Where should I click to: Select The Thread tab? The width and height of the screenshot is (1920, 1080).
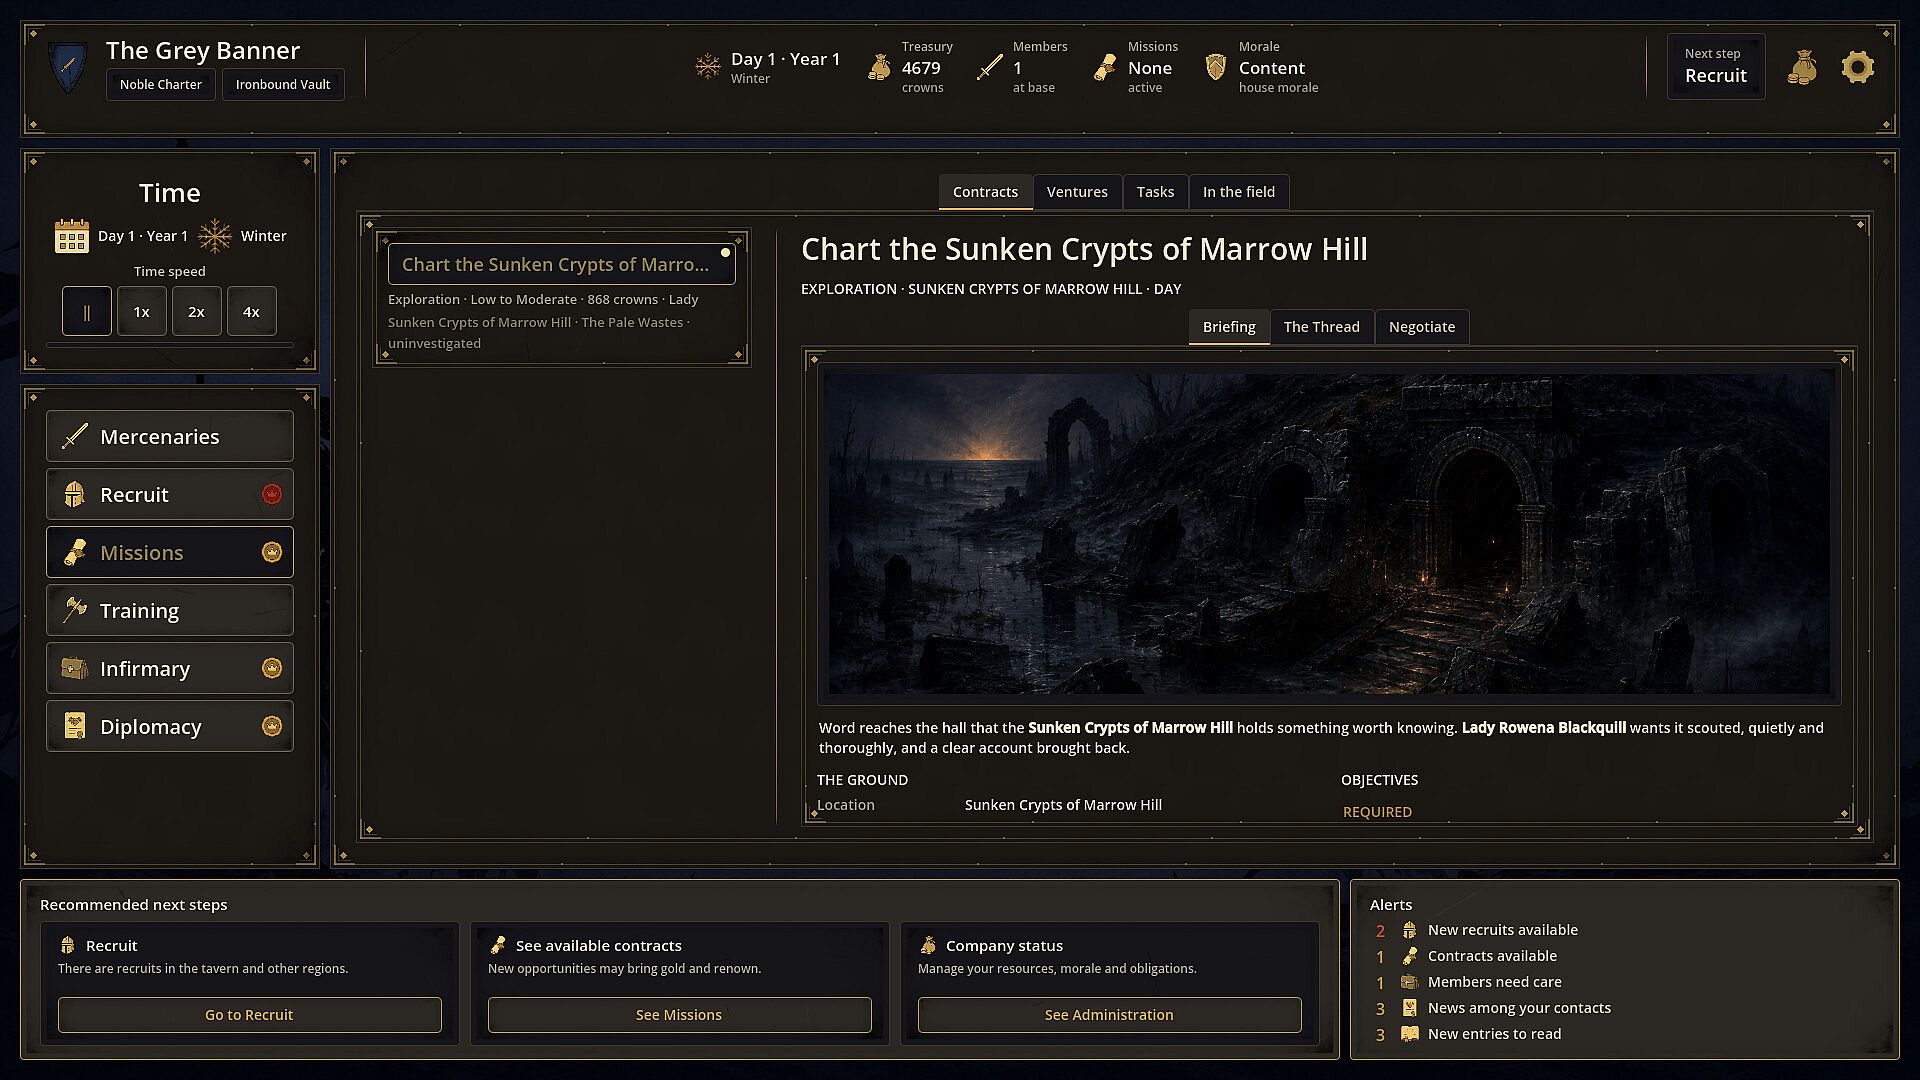coord(1322,327)
